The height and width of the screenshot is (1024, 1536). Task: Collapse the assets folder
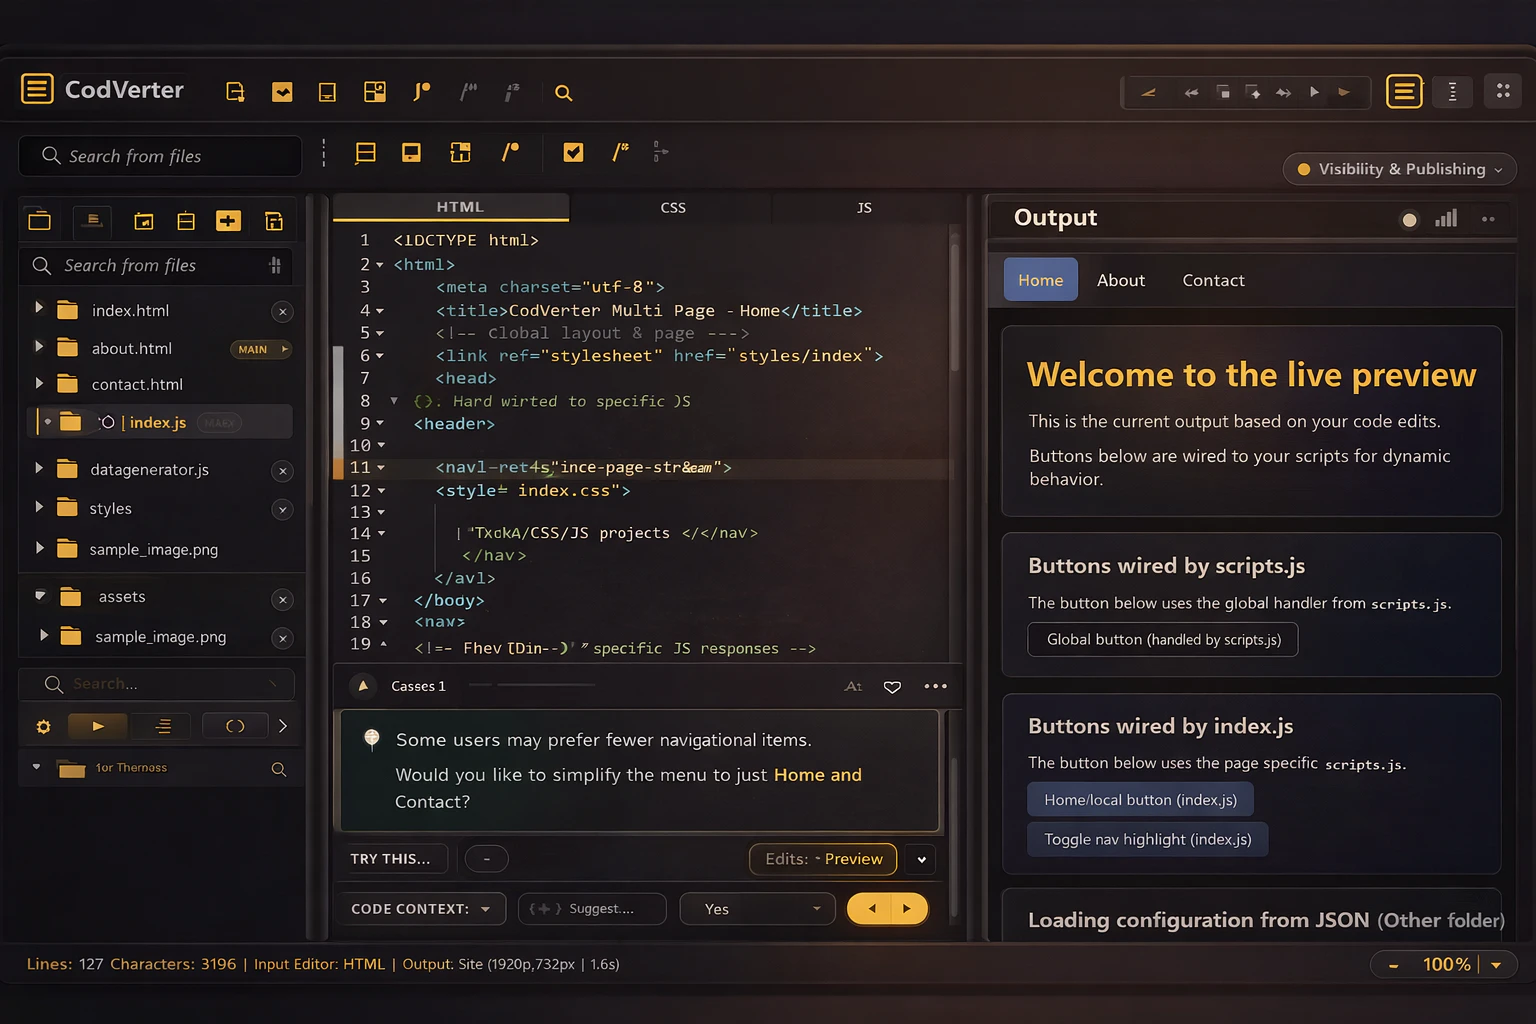[40, 596]
